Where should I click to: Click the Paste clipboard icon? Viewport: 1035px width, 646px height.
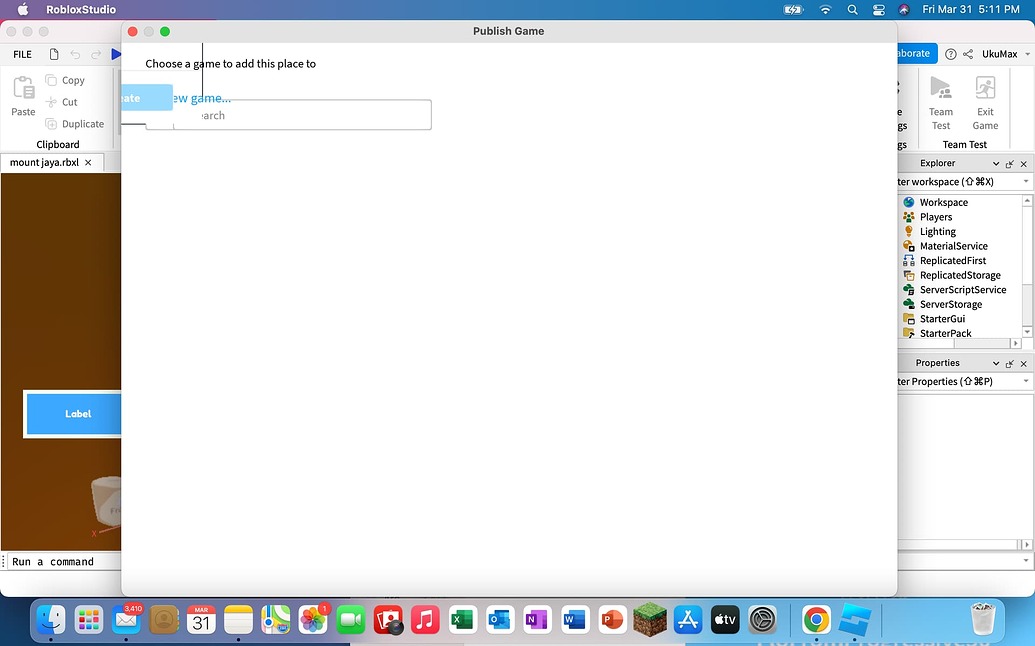(24, 89)
